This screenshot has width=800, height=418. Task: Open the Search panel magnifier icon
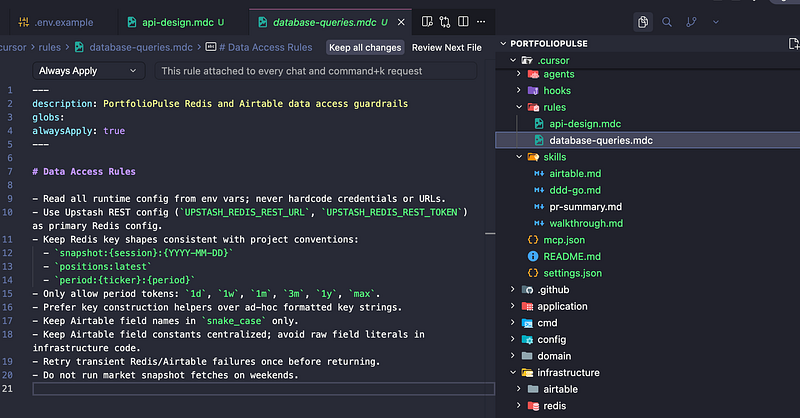click(667, 22)
